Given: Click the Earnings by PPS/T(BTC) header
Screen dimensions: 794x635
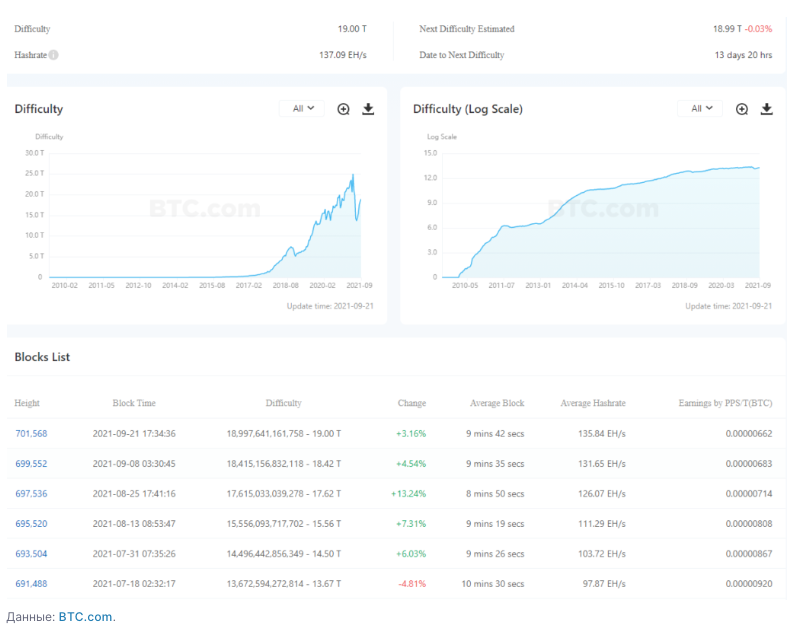Looking at the screenshot, I should point(718,403).
